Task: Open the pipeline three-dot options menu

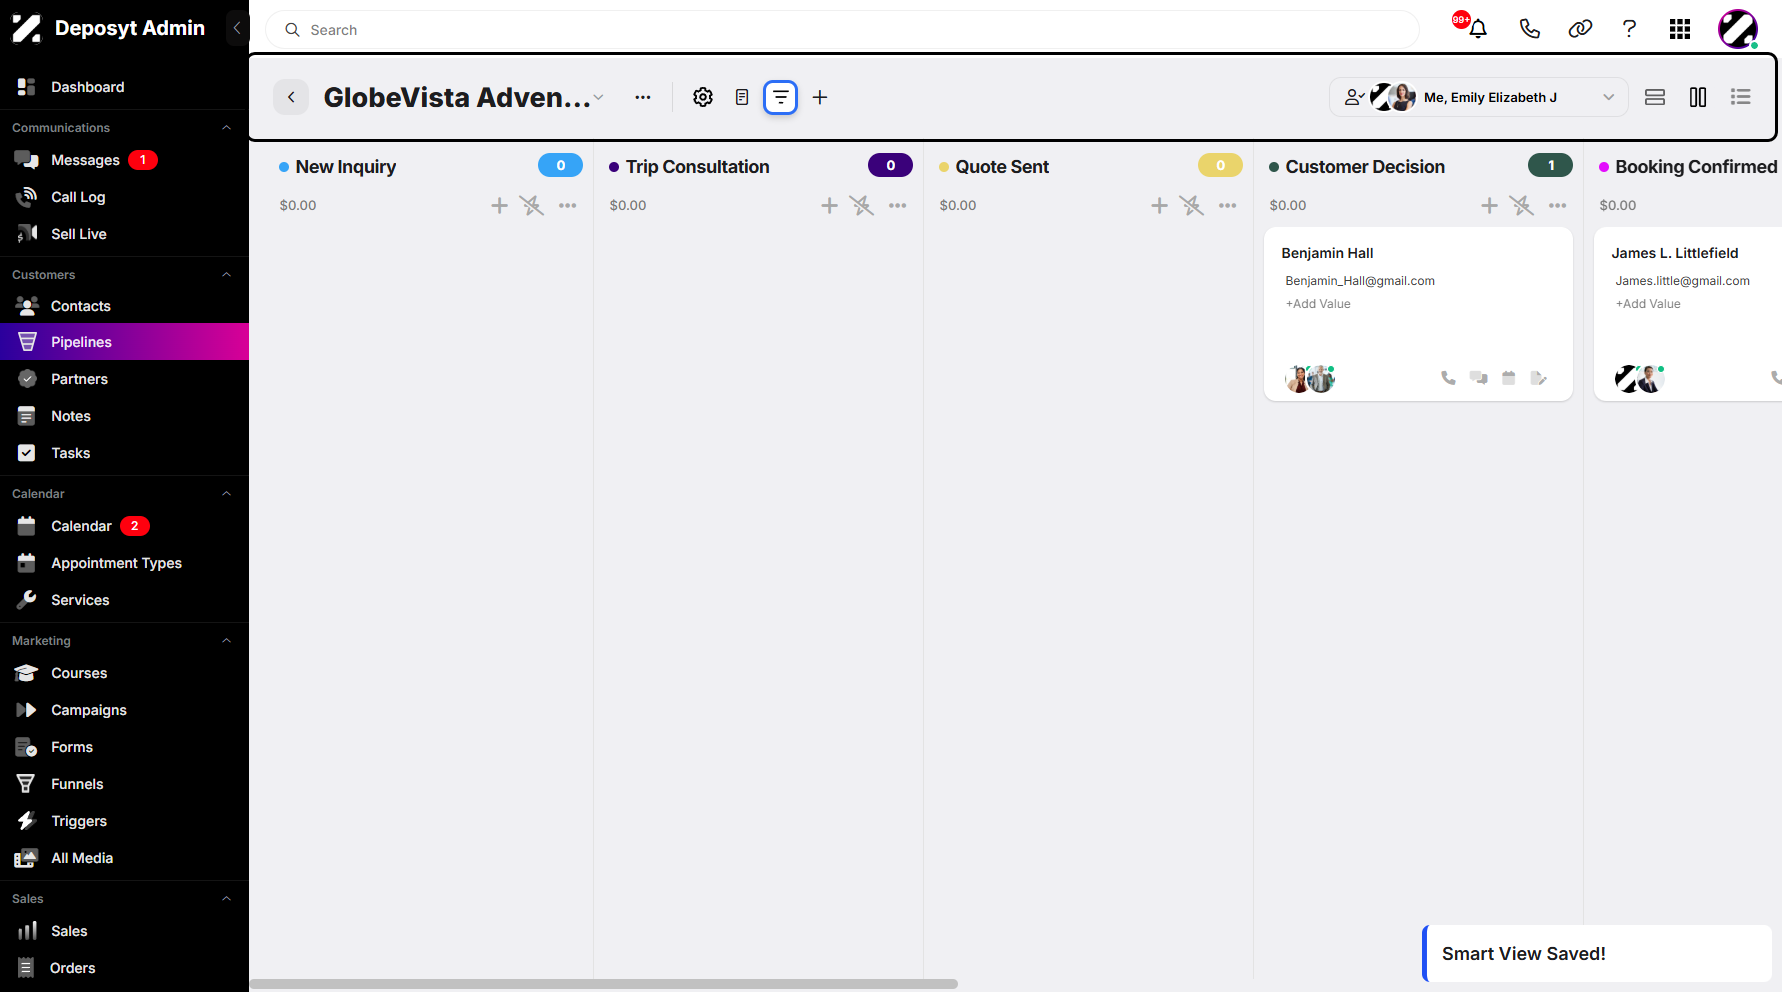Action: [643, 97]
